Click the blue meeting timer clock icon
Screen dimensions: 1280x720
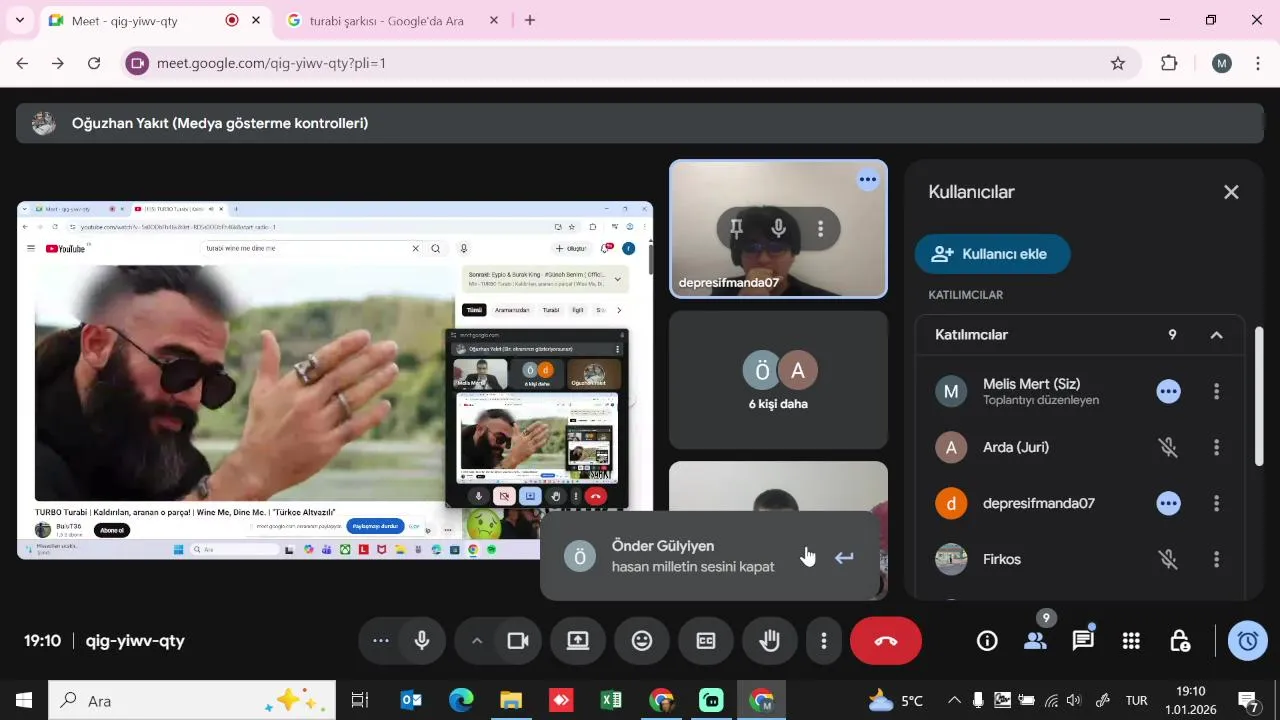(x=1248, y=641)
